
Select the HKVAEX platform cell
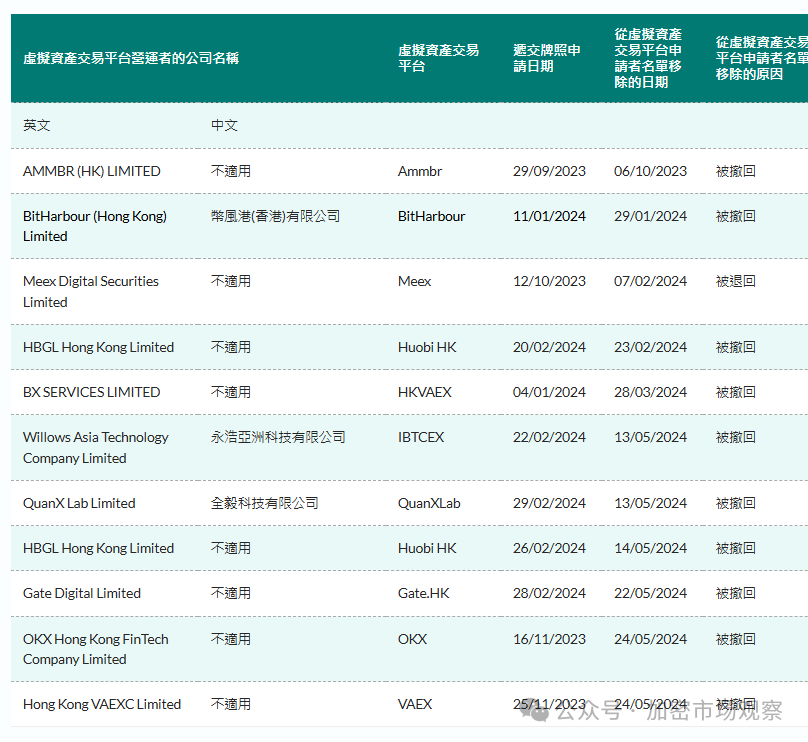pyautogui.click(x=425, y=392)
